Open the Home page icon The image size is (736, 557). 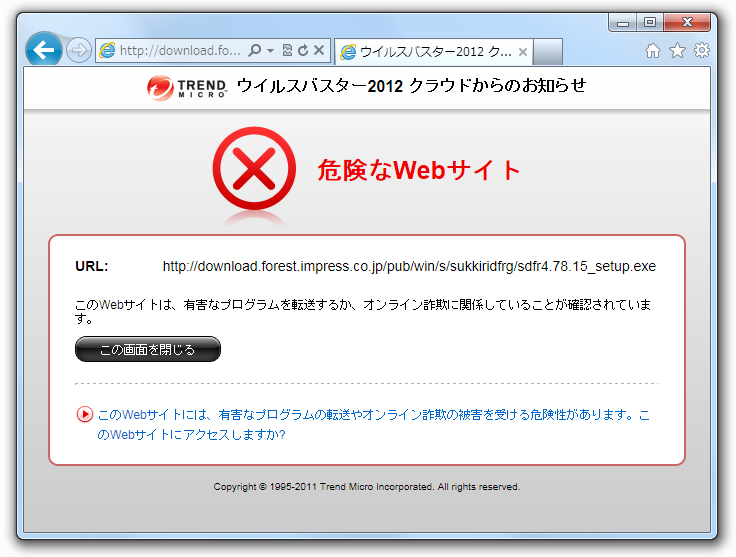click(x=652, y=50)
